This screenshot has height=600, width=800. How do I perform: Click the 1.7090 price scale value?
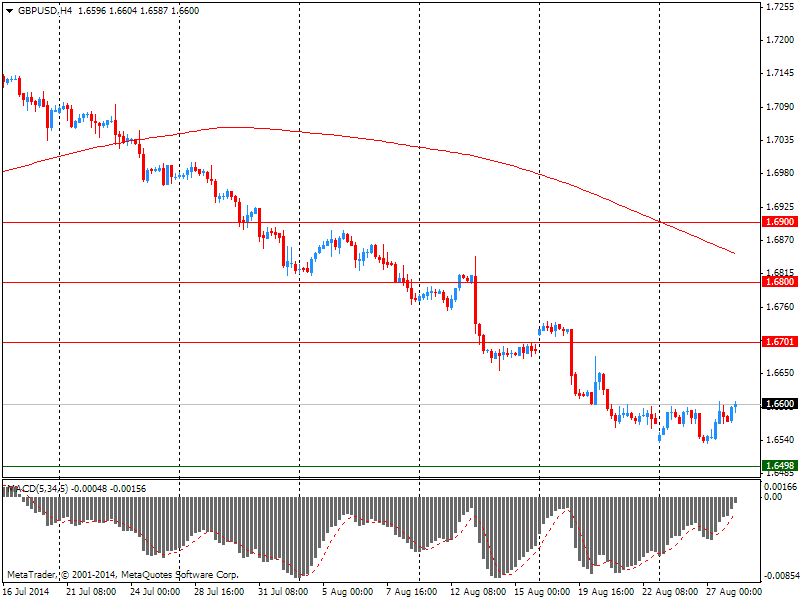[x=781, y=107]
